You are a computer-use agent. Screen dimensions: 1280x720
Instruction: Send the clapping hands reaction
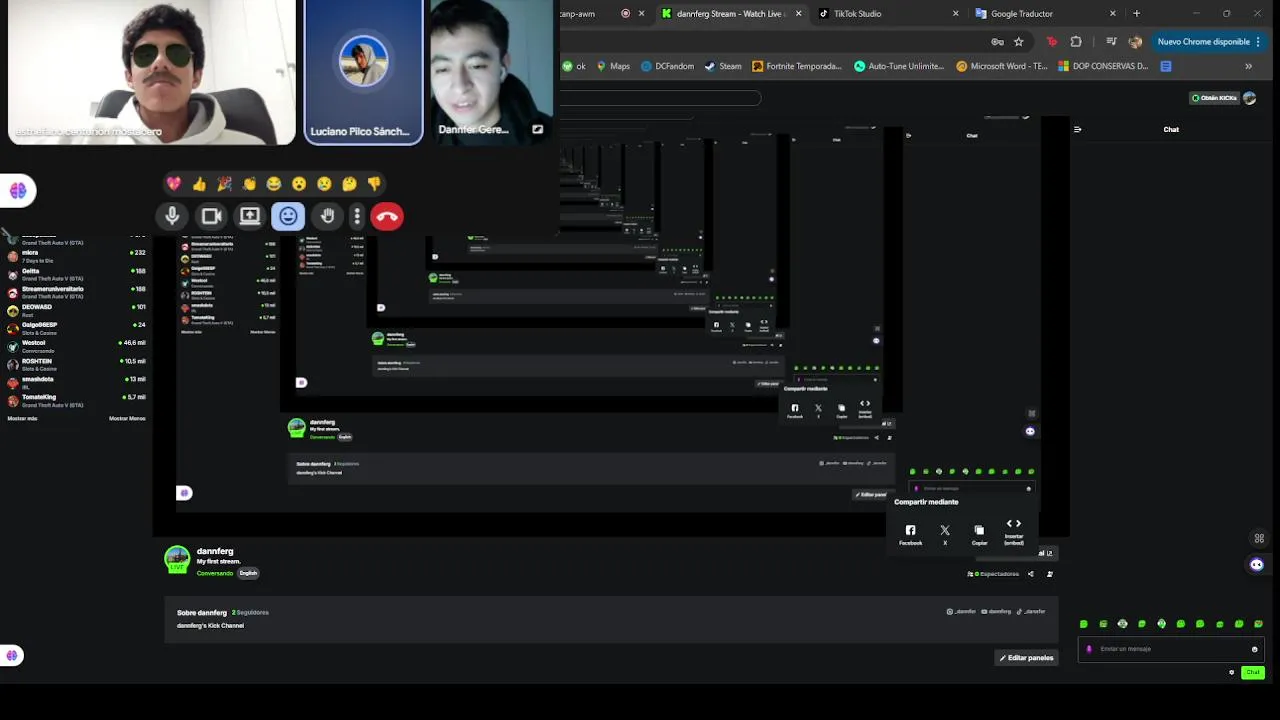tap(249, 184)
